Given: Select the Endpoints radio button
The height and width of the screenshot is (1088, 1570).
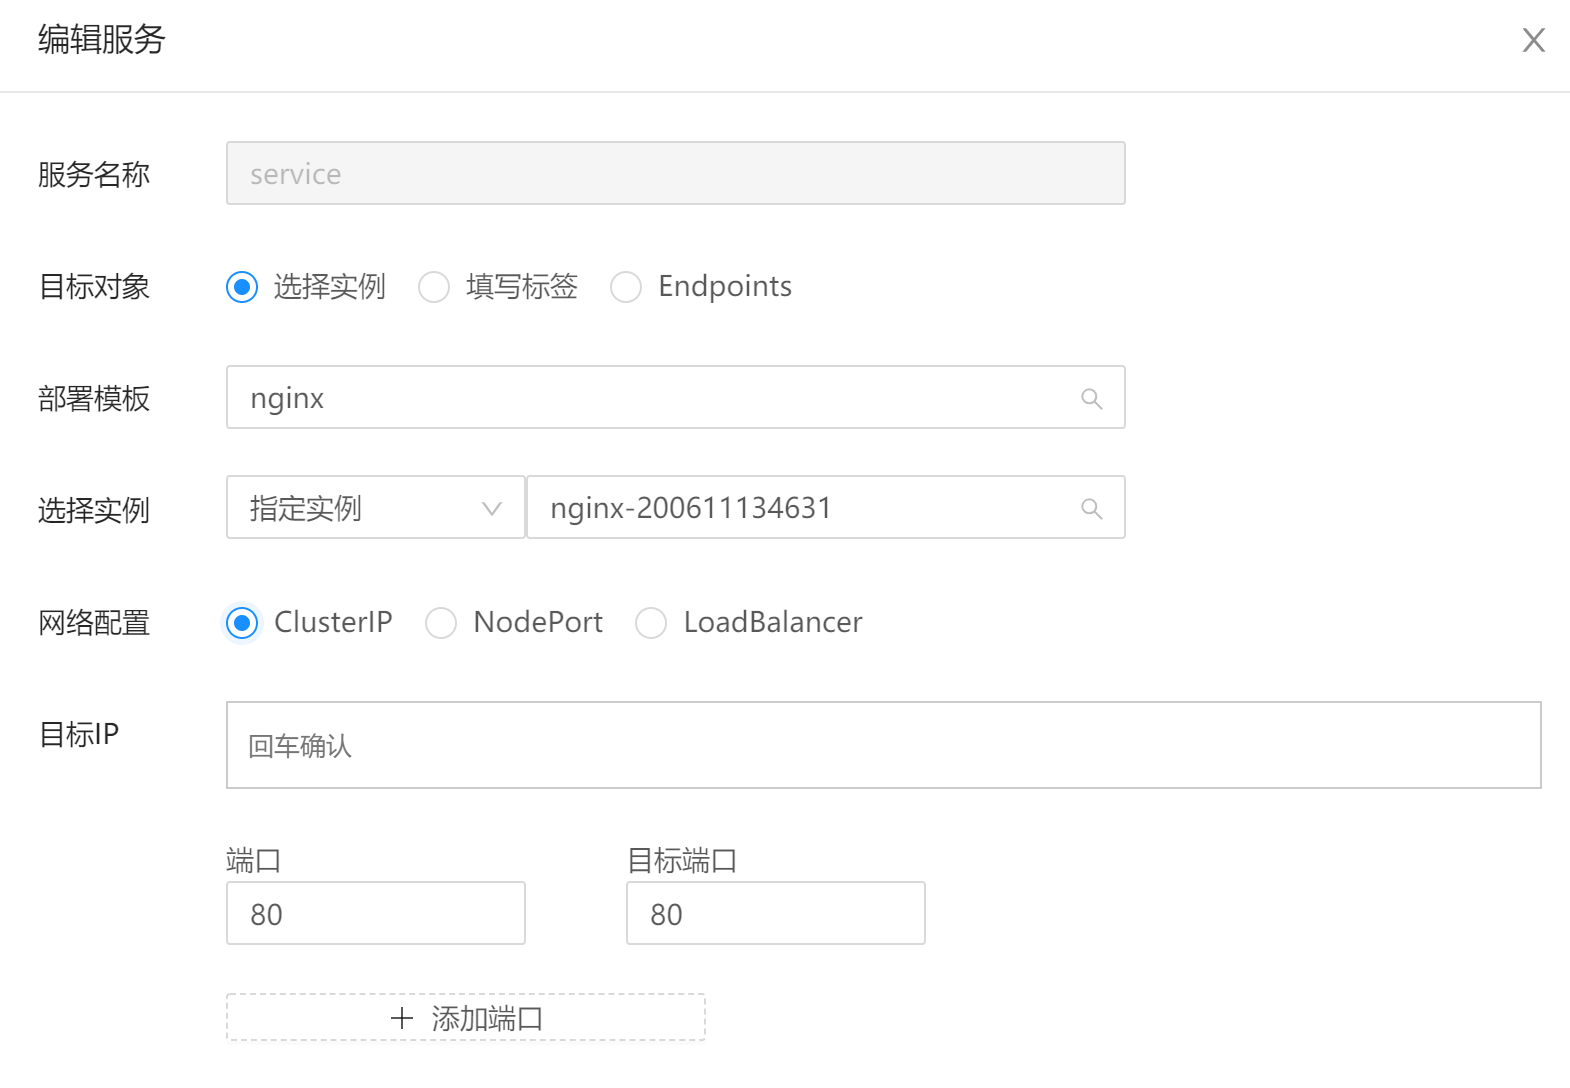Looking at the screenshot, I should (626, 287).
